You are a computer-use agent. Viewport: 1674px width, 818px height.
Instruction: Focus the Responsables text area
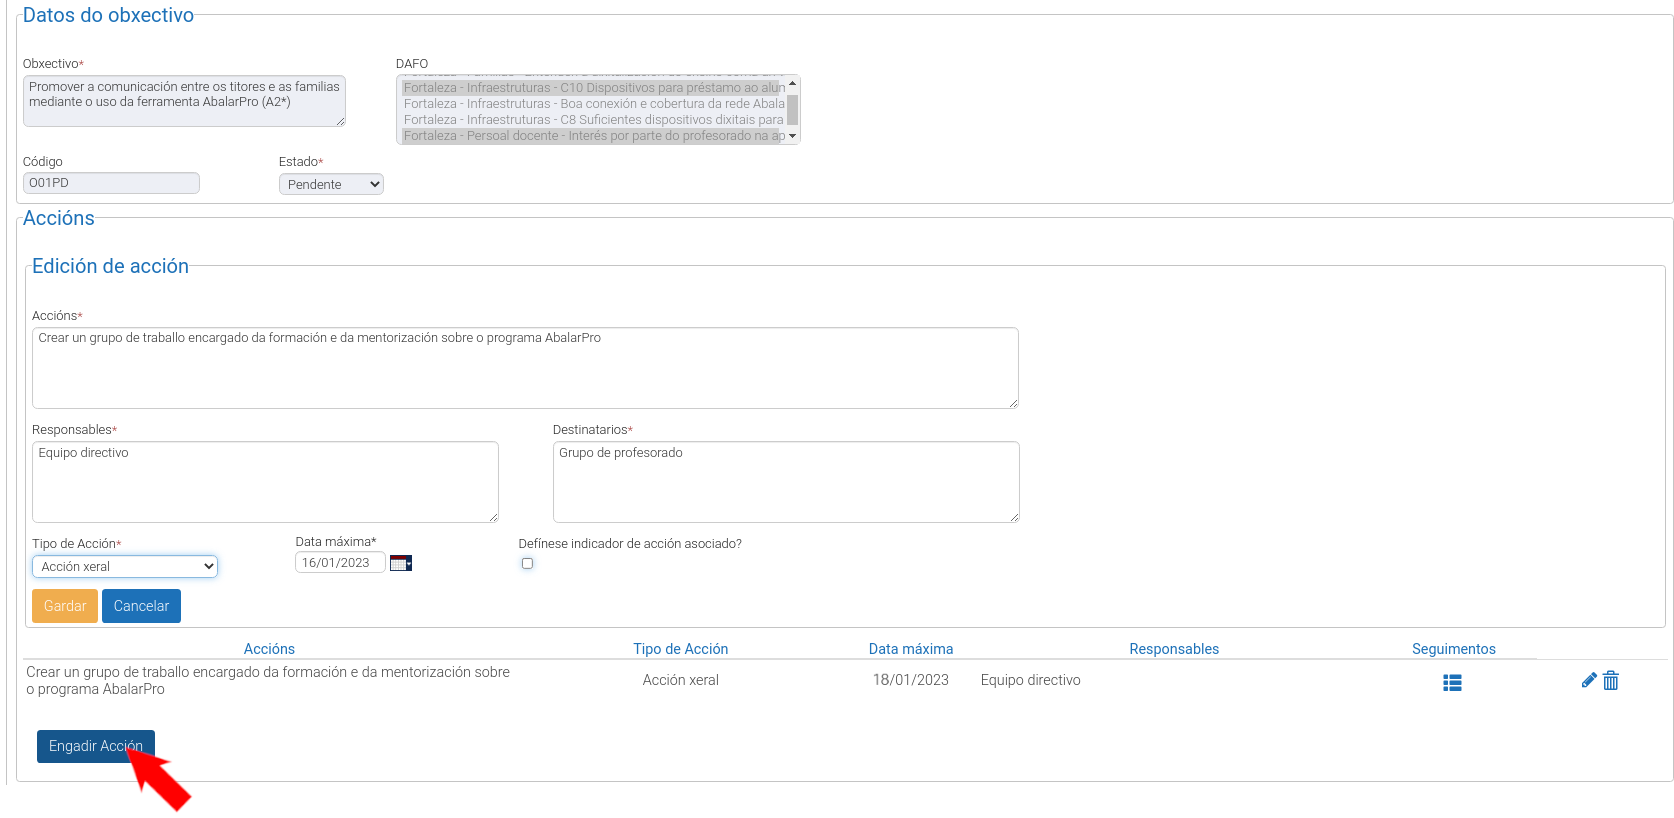point(265,482)
